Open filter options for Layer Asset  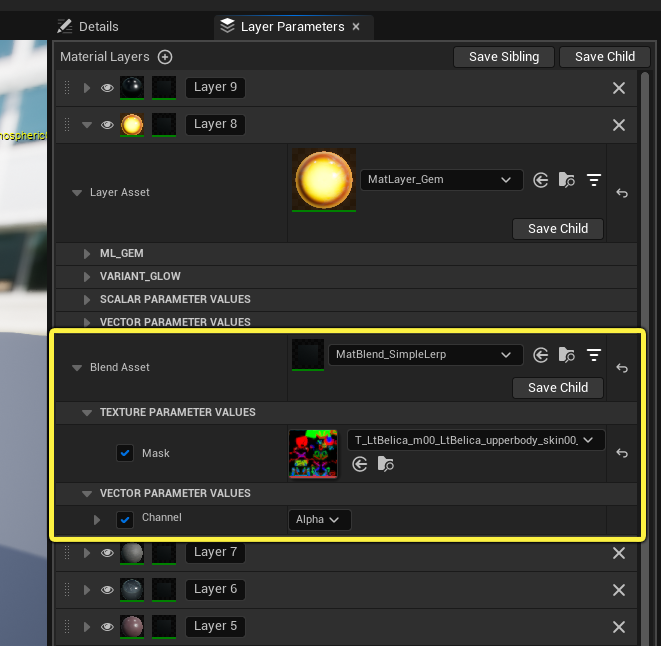pos(594,180)
